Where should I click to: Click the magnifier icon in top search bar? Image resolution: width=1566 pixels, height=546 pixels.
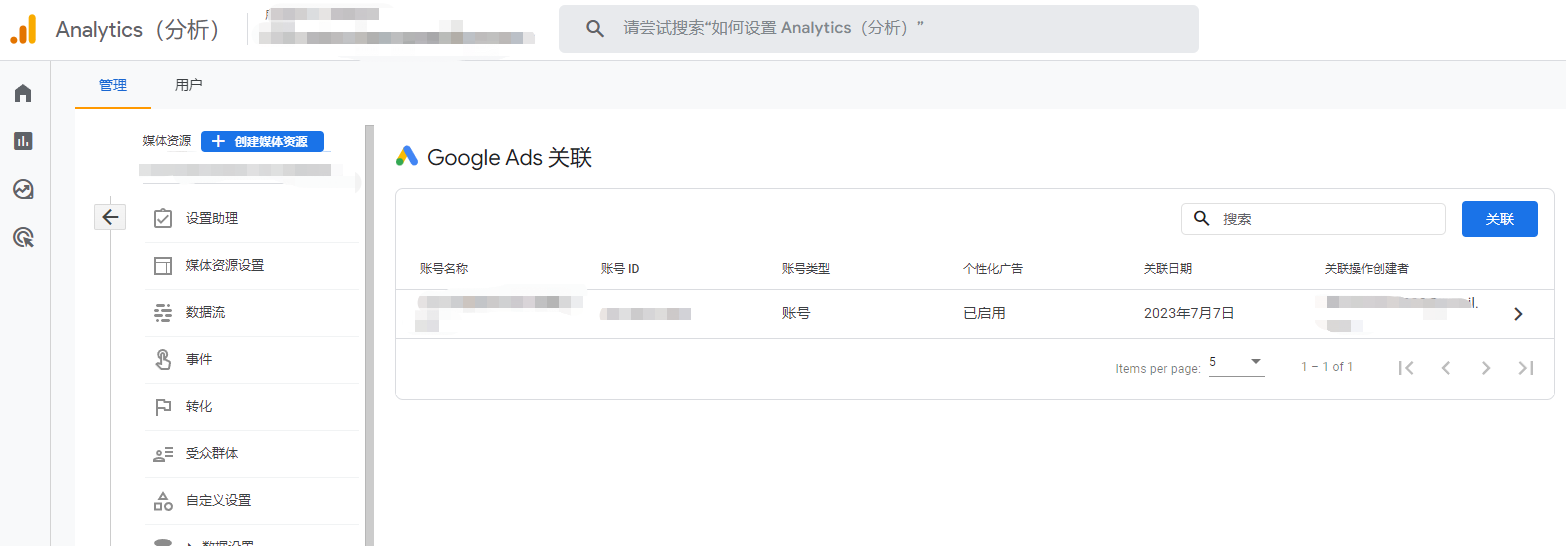coord(595,29)
